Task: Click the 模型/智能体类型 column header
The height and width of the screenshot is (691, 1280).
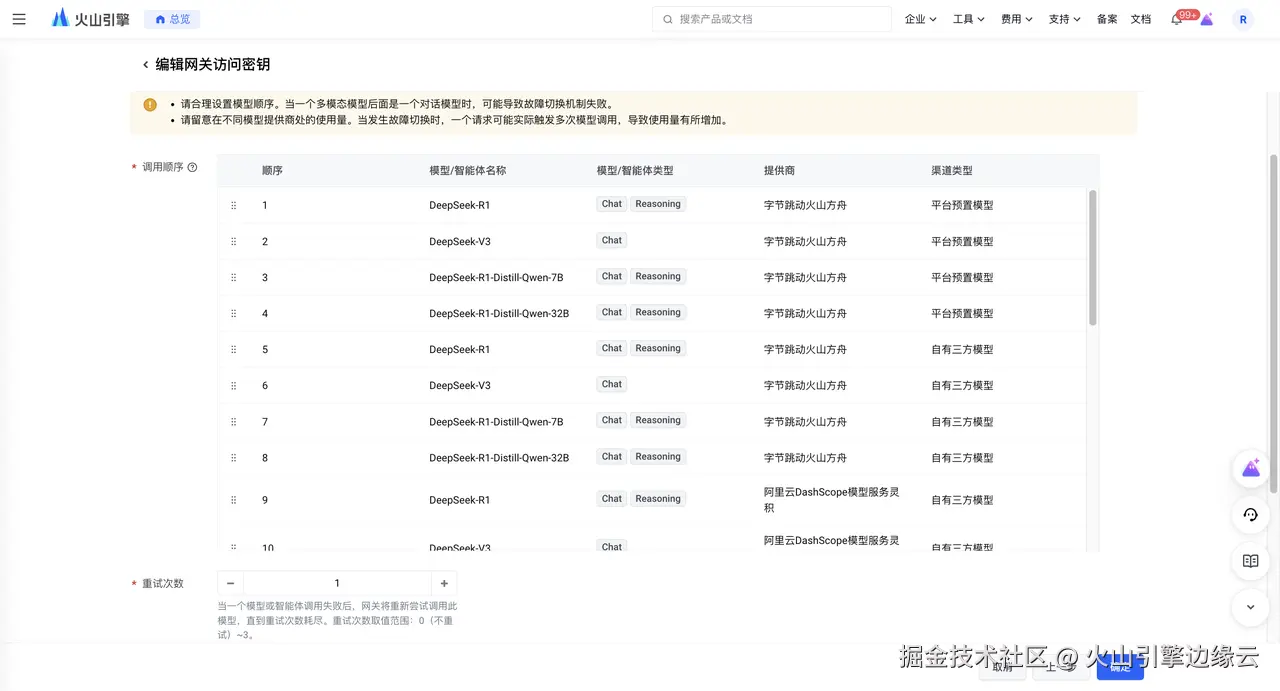Action: tap(635, 170)
